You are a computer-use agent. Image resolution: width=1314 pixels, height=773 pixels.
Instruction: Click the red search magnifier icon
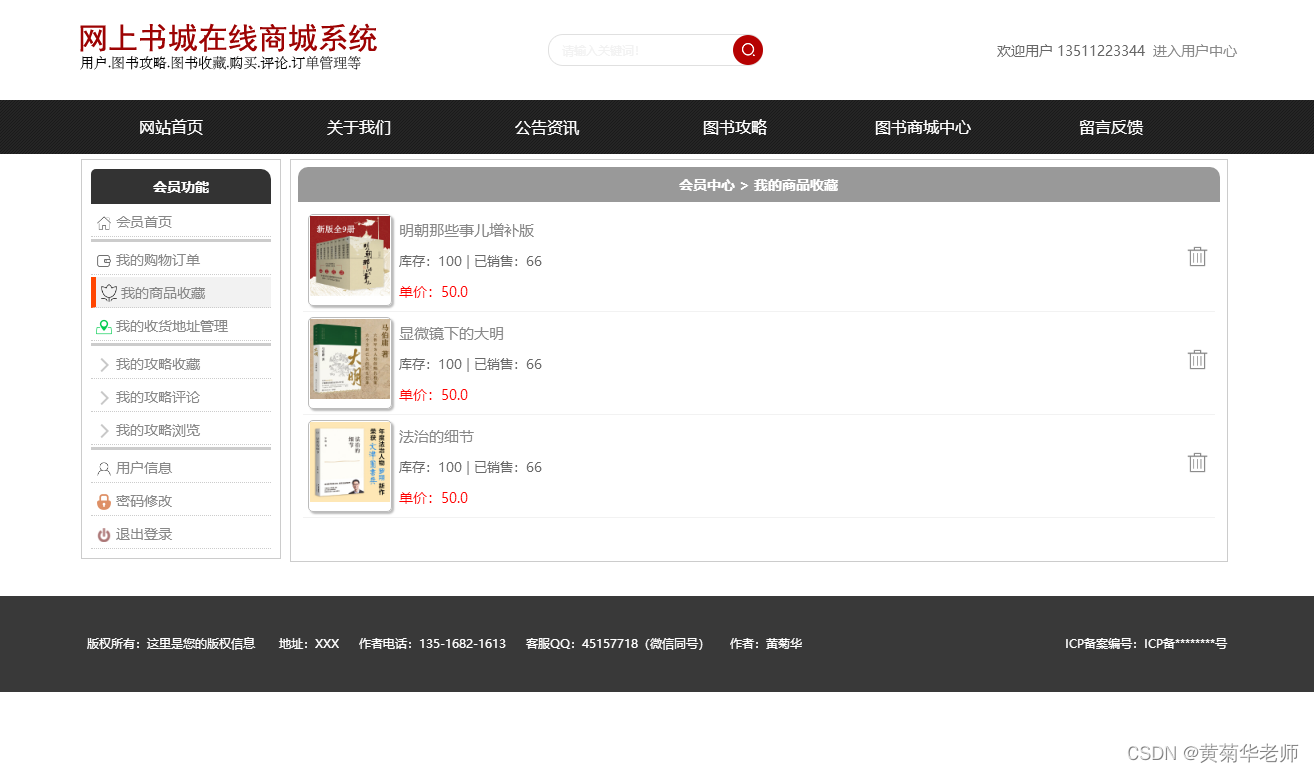(747, 50)
